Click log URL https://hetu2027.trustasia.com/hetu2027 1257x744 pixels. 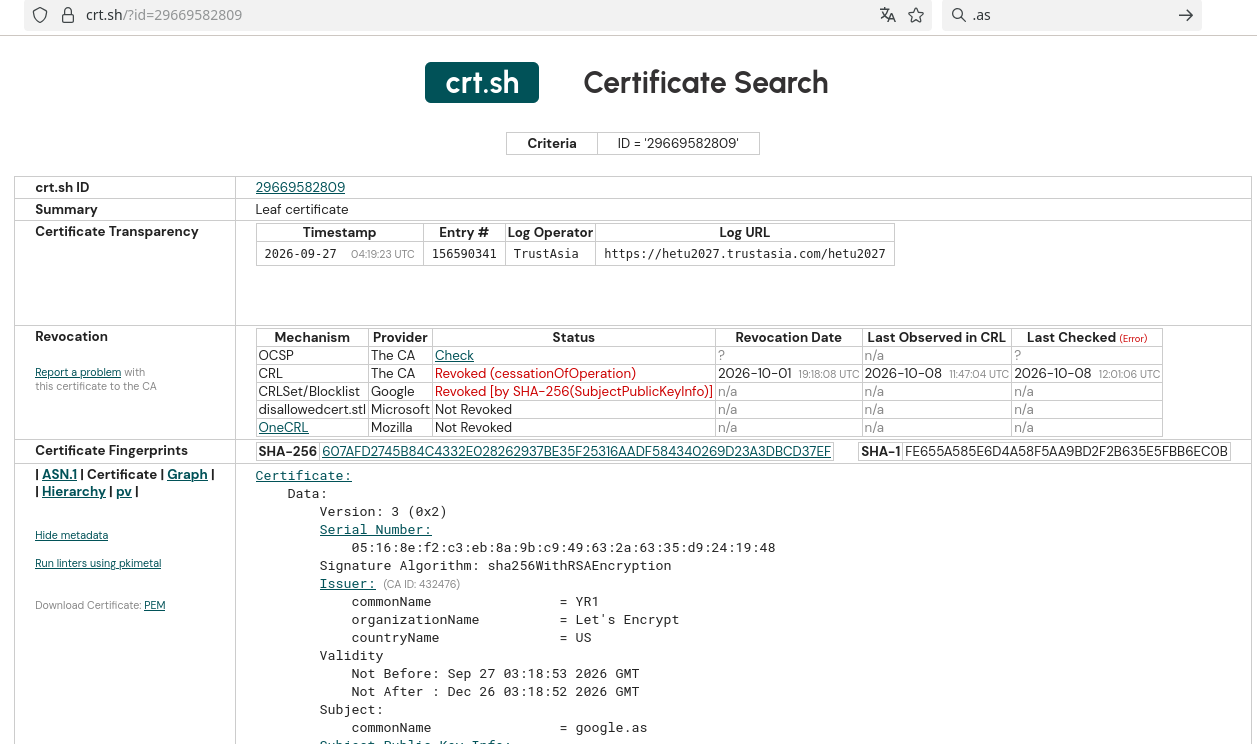(x=745, y=254)
